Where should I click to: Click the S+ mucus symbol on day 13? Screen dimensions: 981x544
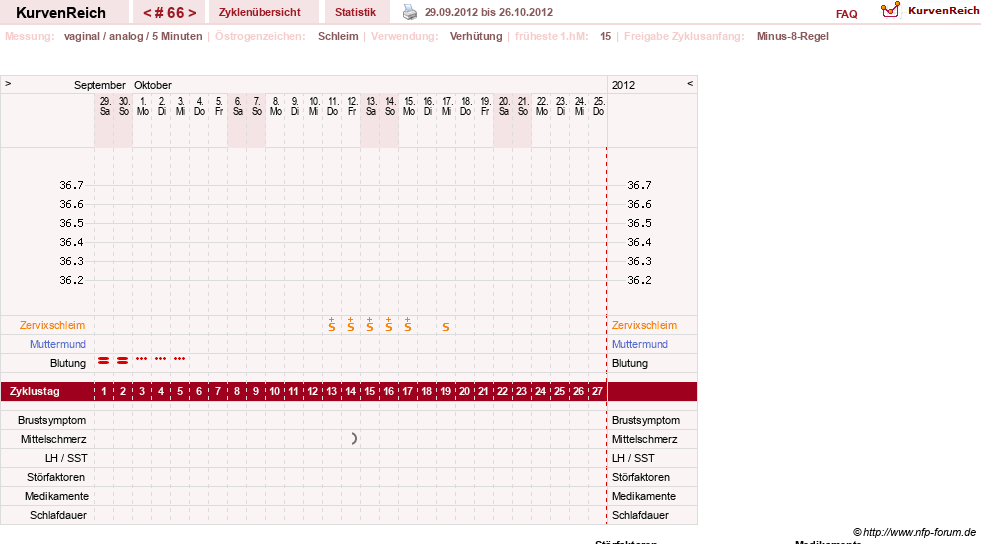(332, 325)
